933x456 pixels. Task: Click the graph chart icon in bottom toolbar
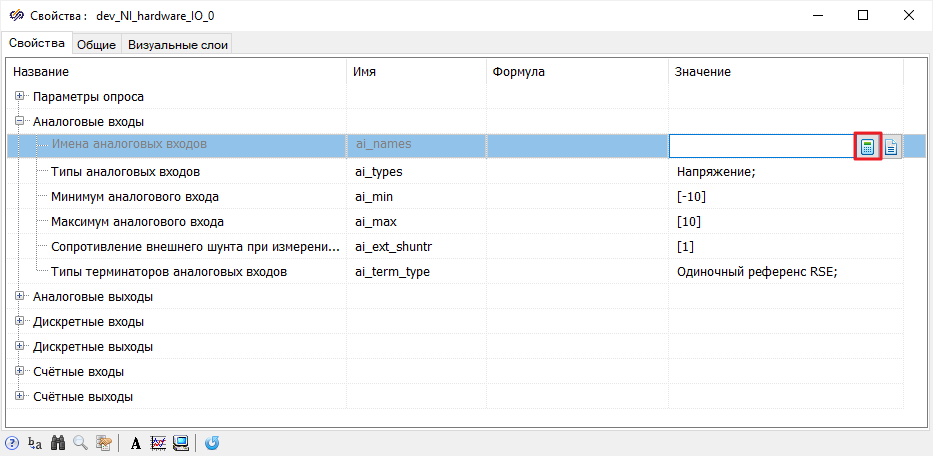tap(158, 443)
